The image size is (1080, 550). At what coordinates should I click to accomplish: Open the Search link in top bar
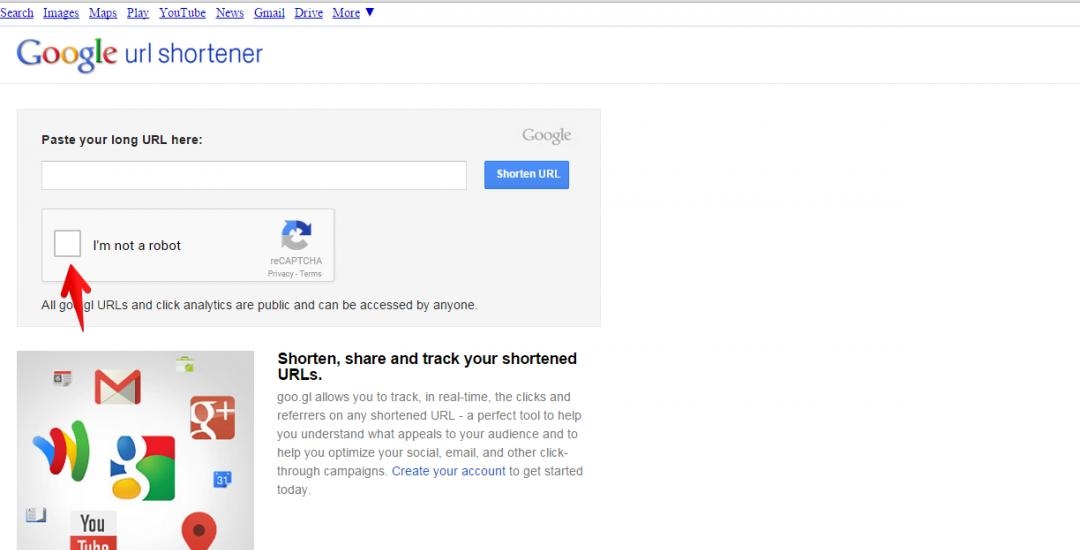click(17, 13)
